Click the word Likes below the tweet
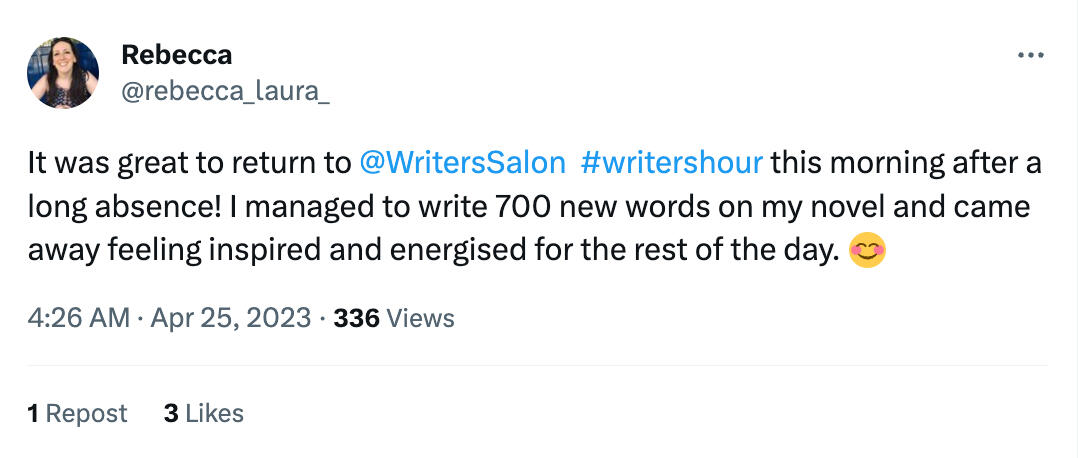 214,413
